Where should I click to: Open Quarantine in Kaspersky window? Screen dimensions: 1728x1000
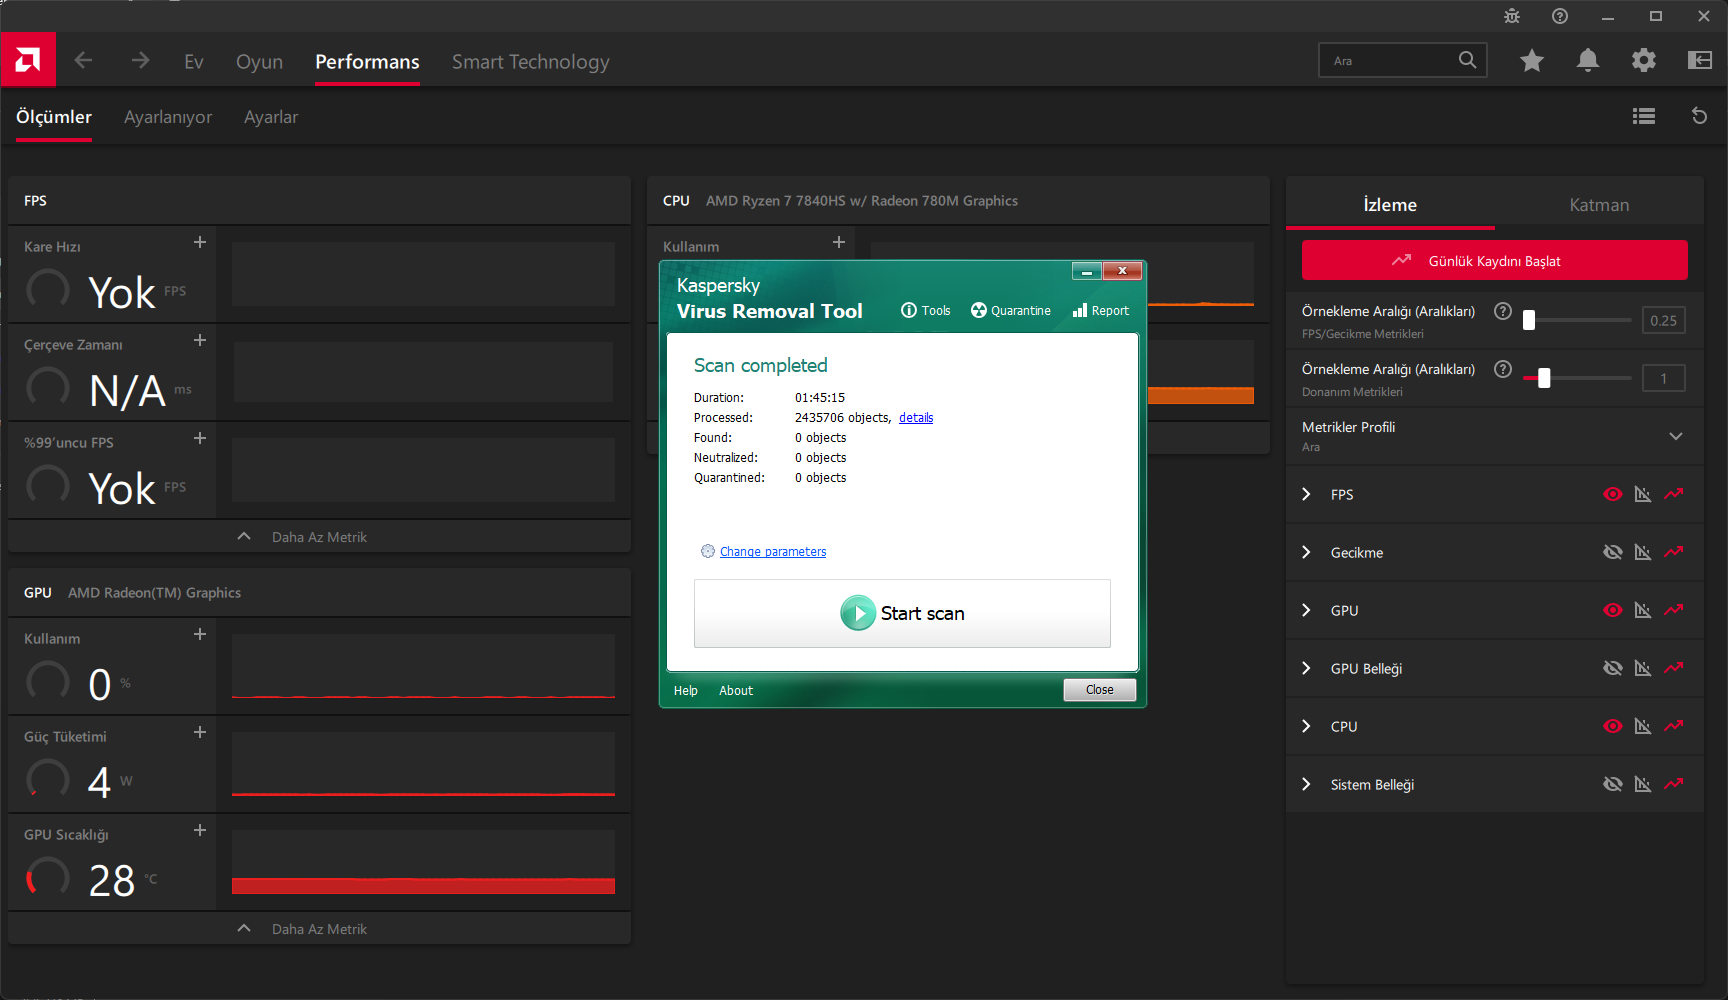(x=1011, y=311)
